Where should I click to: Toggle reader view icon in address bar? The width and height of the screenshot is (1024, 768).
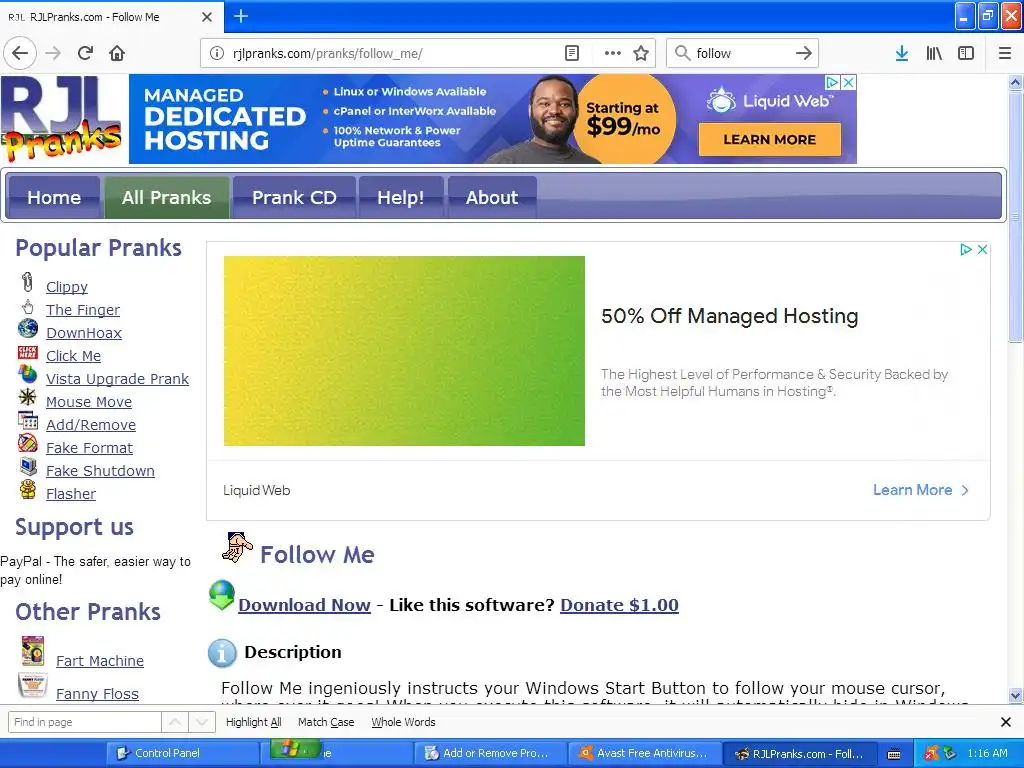tap(571, 53)
